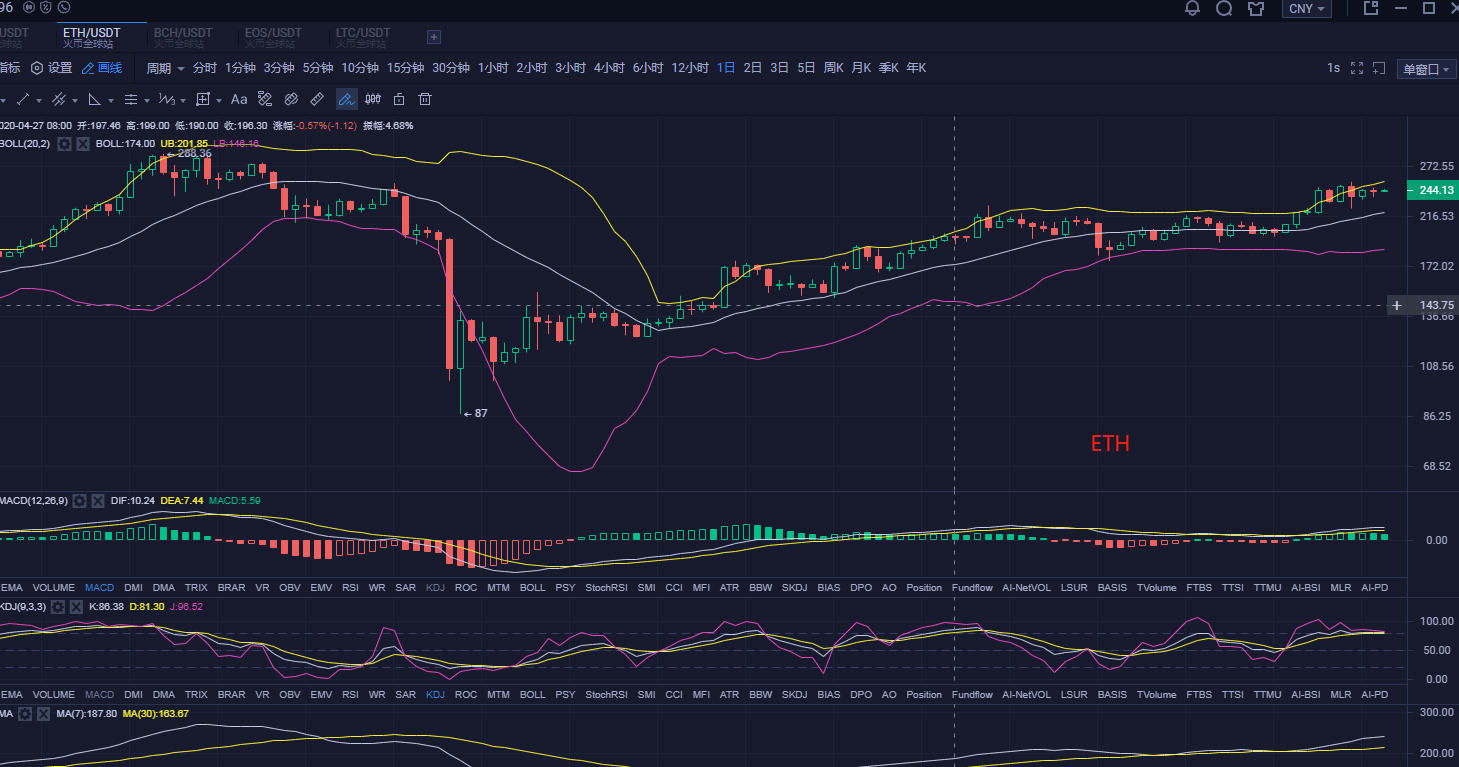Click the plus icon at the price crosshair label
Screen dimensions: 1459x767
click(x=1397, y=305)
